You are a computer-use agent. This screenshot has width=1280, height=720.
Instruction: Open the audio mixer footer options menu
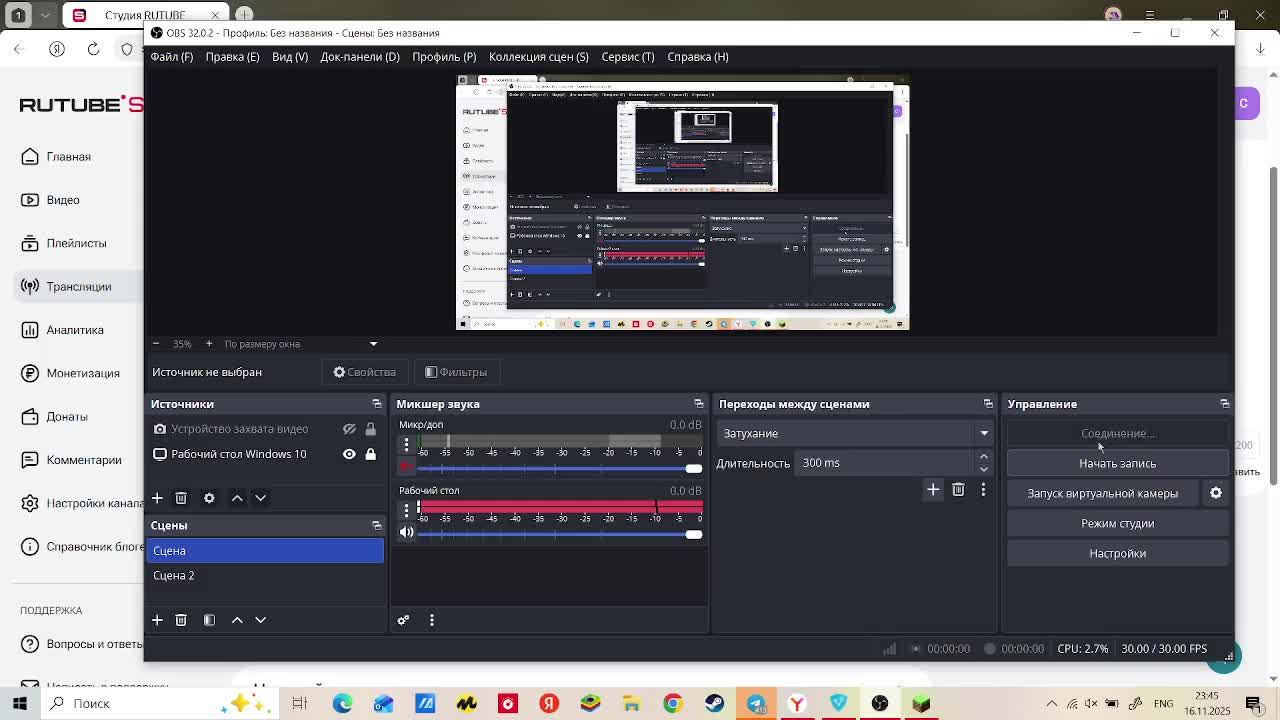[432, 620]
